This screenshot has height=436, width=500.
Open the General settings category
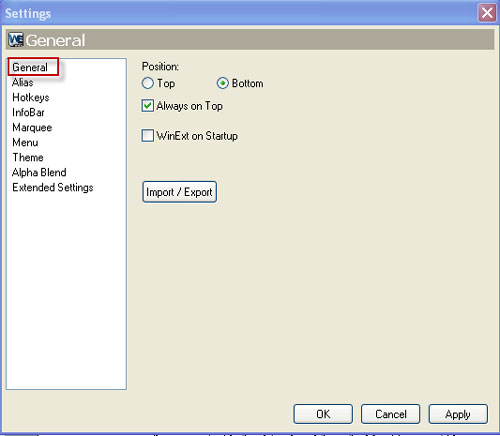(30, 67)
